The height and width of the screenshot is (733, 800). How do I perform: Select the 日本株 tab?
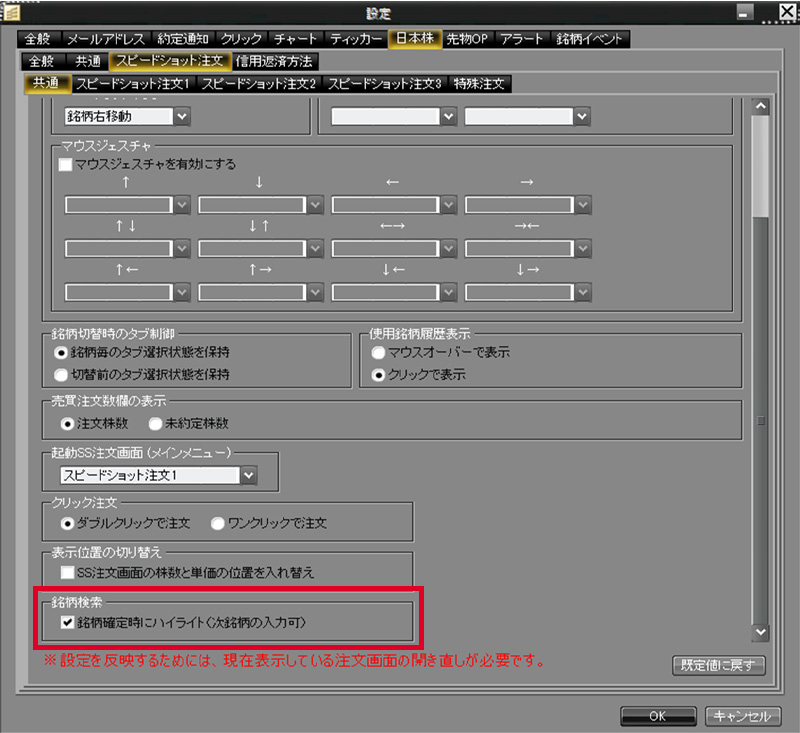(x=415, y=39)
